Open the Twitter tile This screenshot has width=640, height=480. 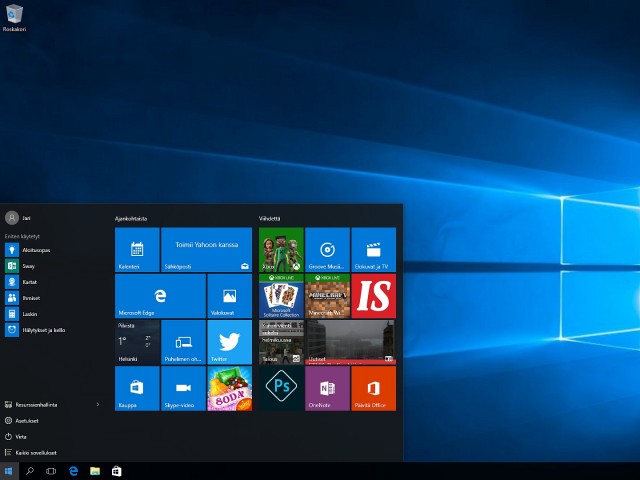[x=229, y=342]
